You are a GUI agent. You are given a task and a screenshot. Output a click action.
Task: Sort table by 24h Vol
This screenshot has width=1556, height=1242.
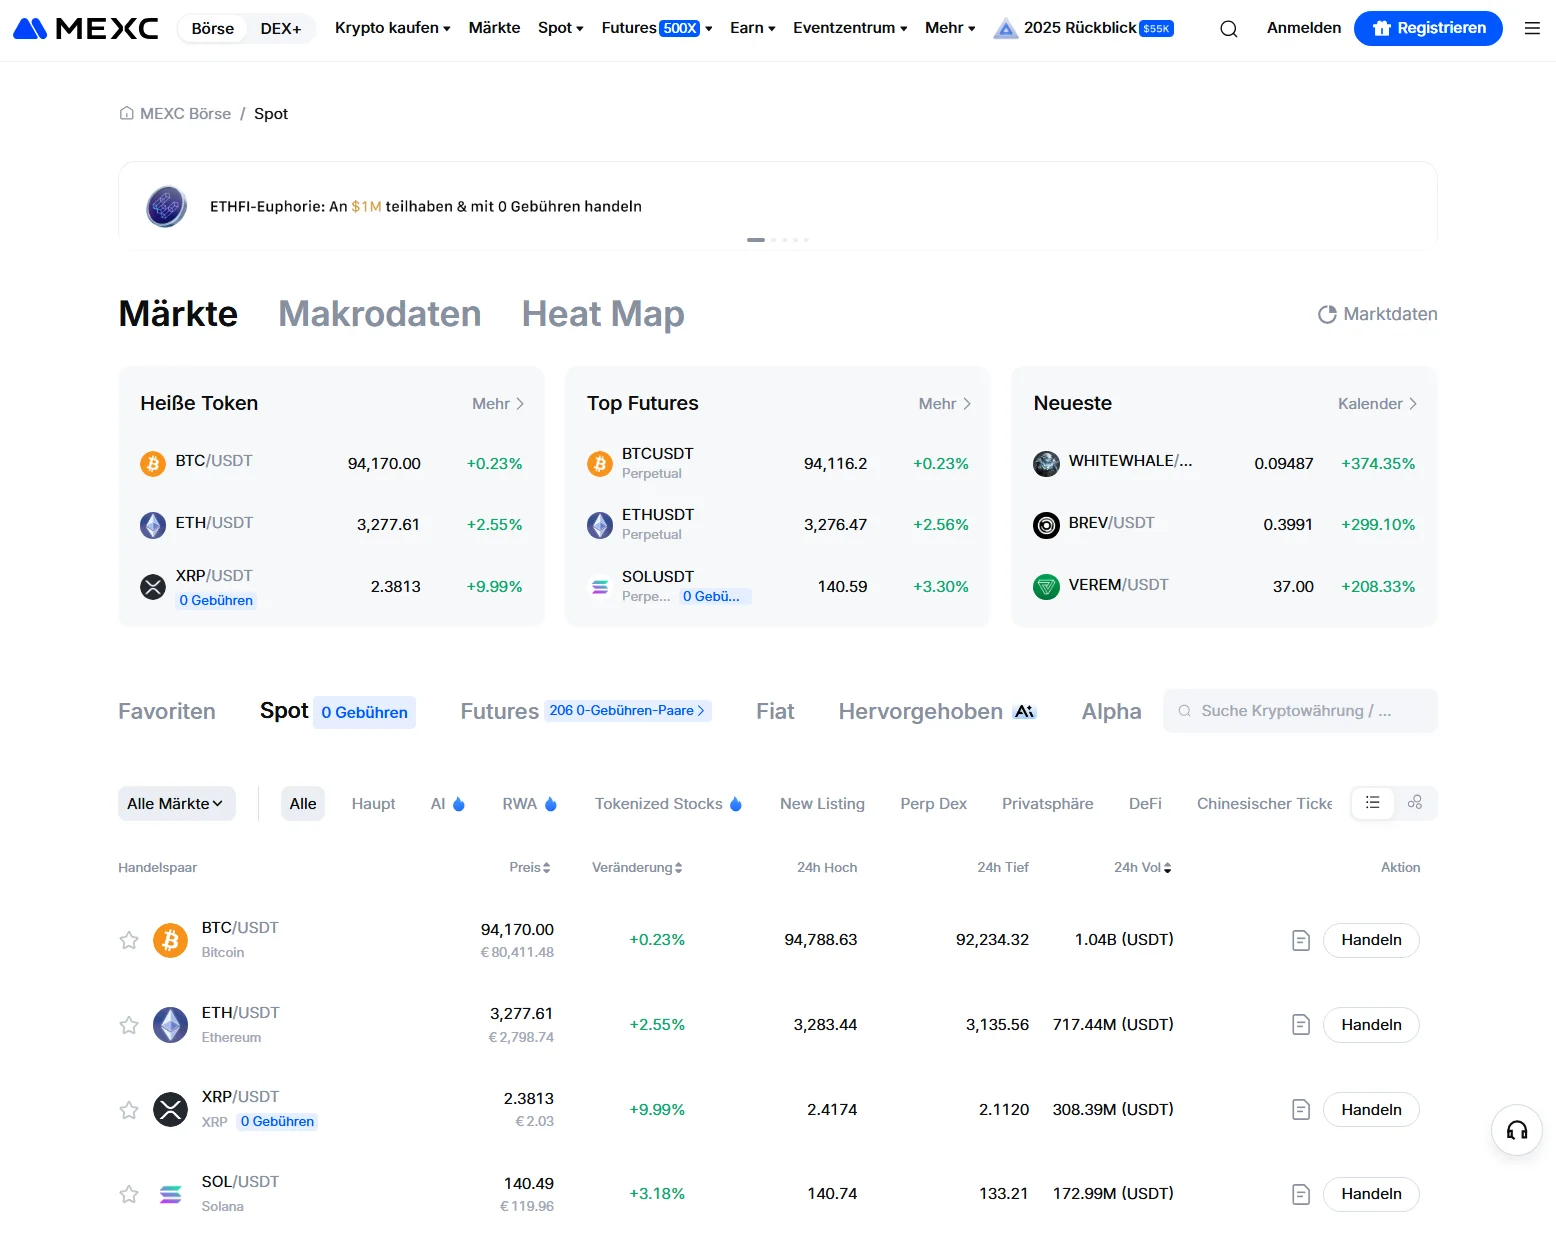pyautogui.click(x=1143, y=867)
